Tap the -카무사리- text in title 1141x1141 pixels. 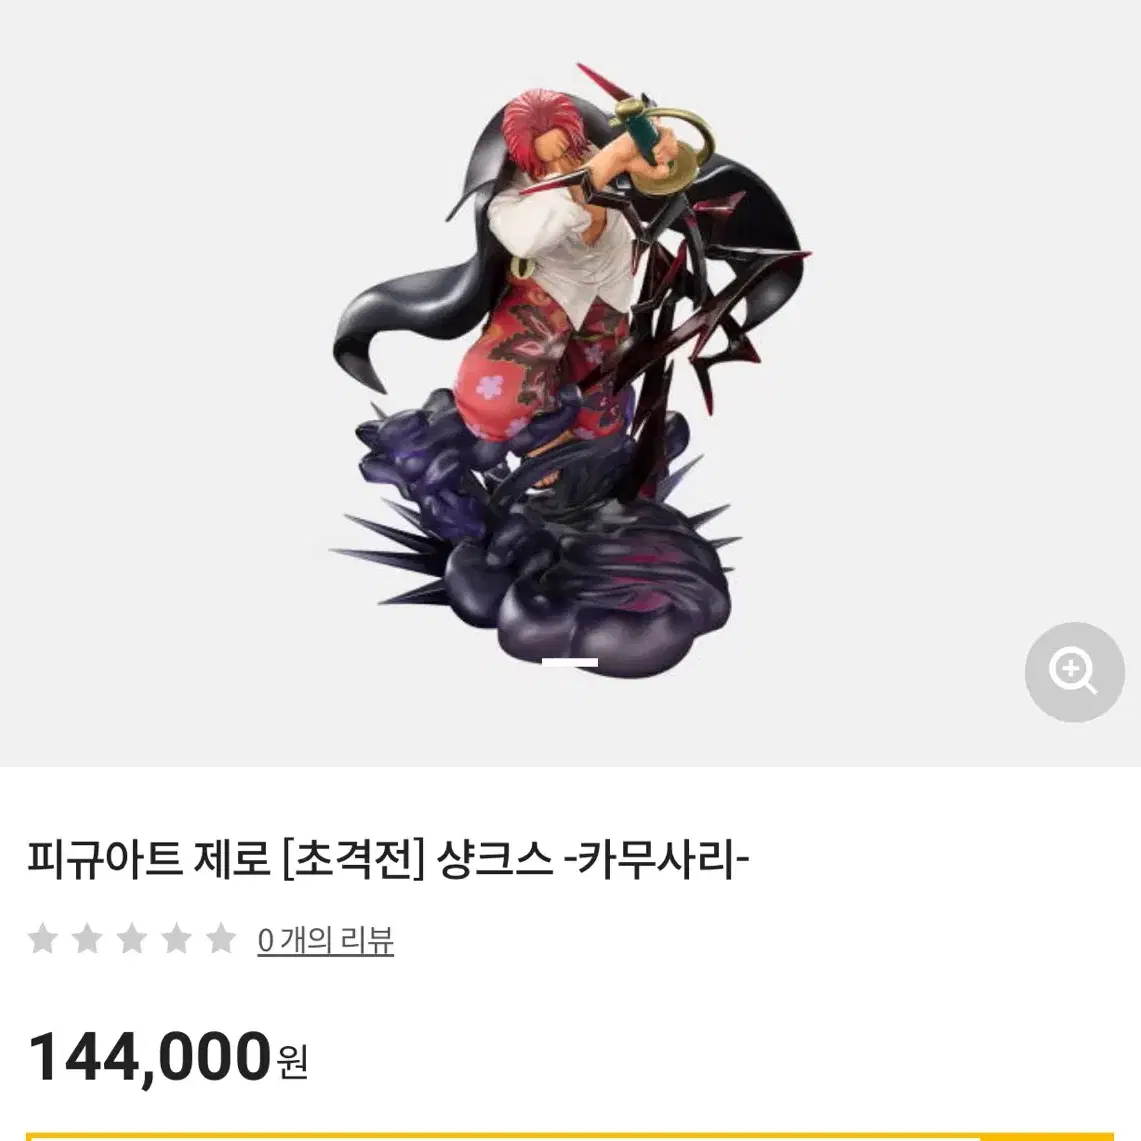coord(656,859)
